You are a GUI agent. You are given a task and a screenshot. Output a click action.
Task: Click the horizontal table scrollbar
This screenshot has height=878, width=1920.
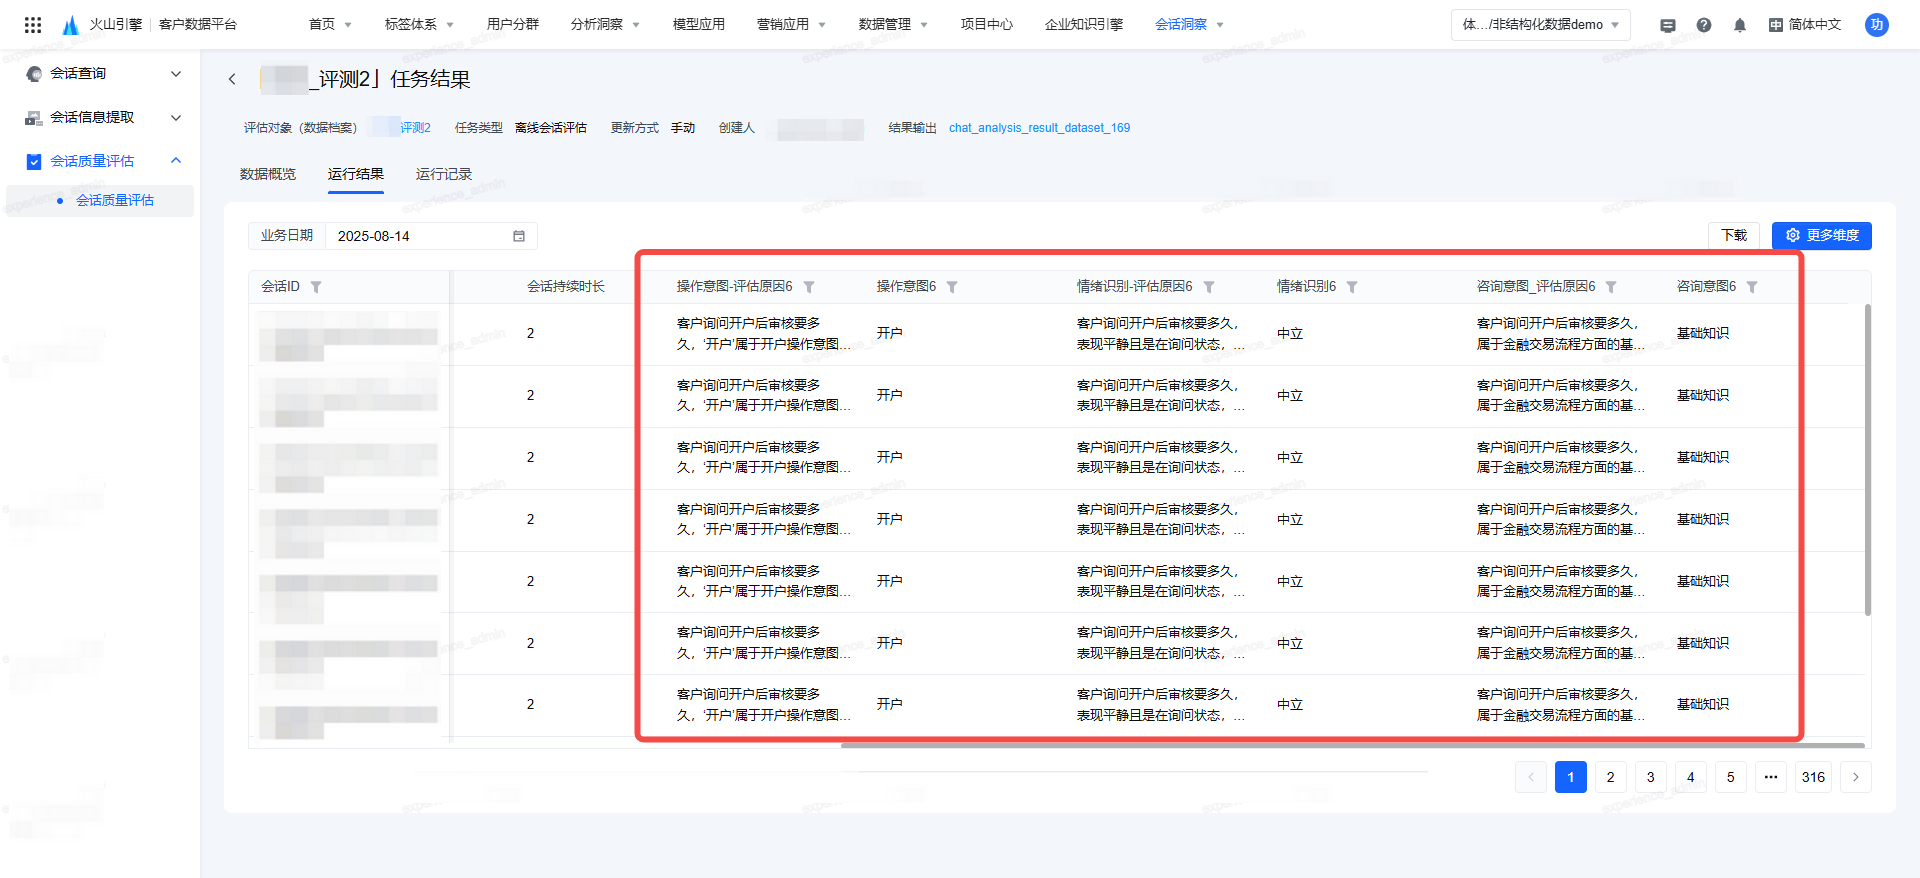pyautogui.click(x=1352, y=745)
